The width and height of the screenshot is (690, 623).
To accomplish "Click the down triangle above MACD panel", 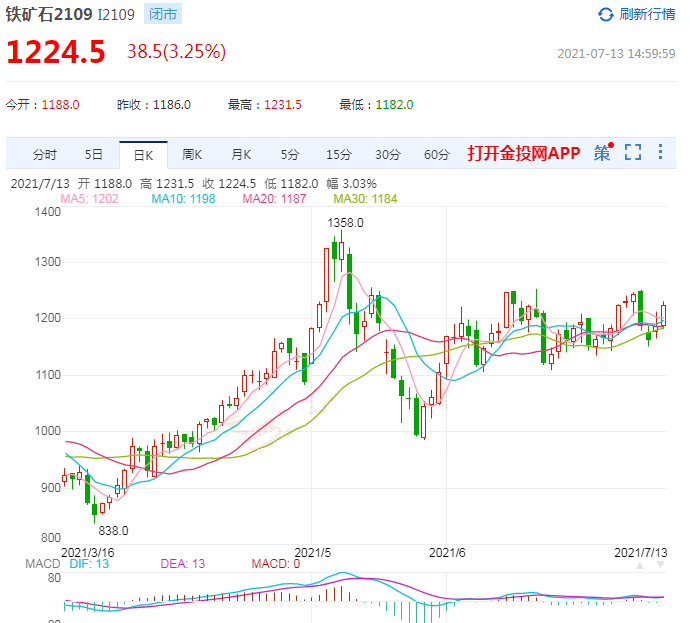I will (x=660, y=564).
